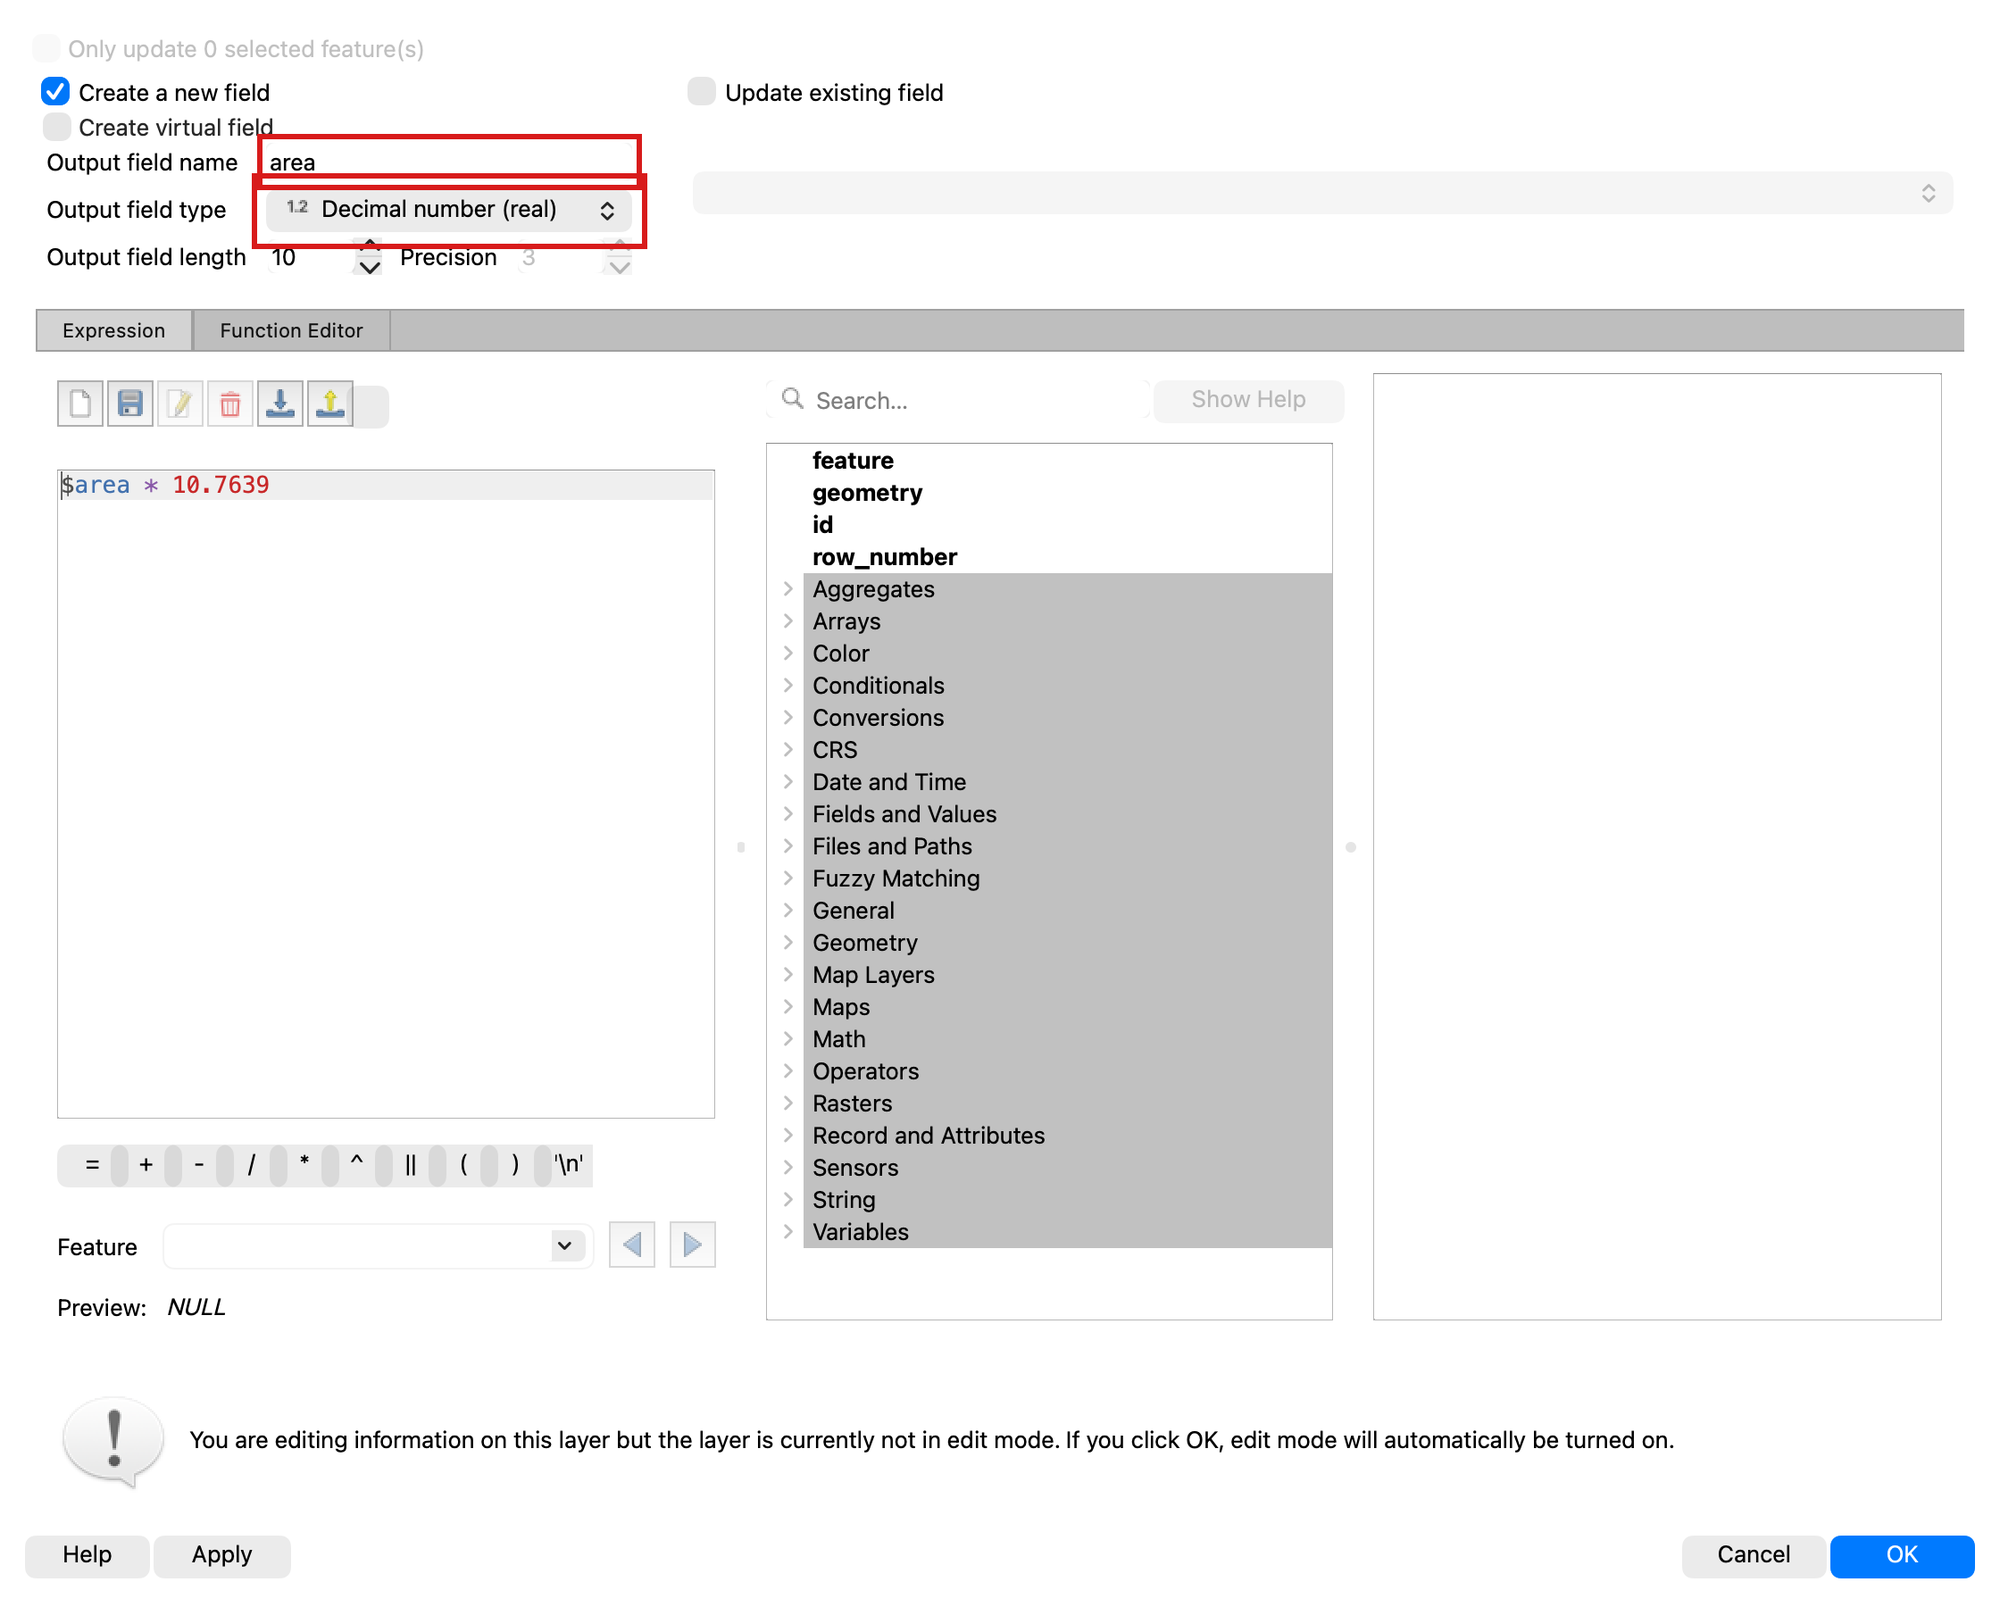Insert the minus operator
This screenshot has width=2000, height=1607.
tap(199, 1165)
